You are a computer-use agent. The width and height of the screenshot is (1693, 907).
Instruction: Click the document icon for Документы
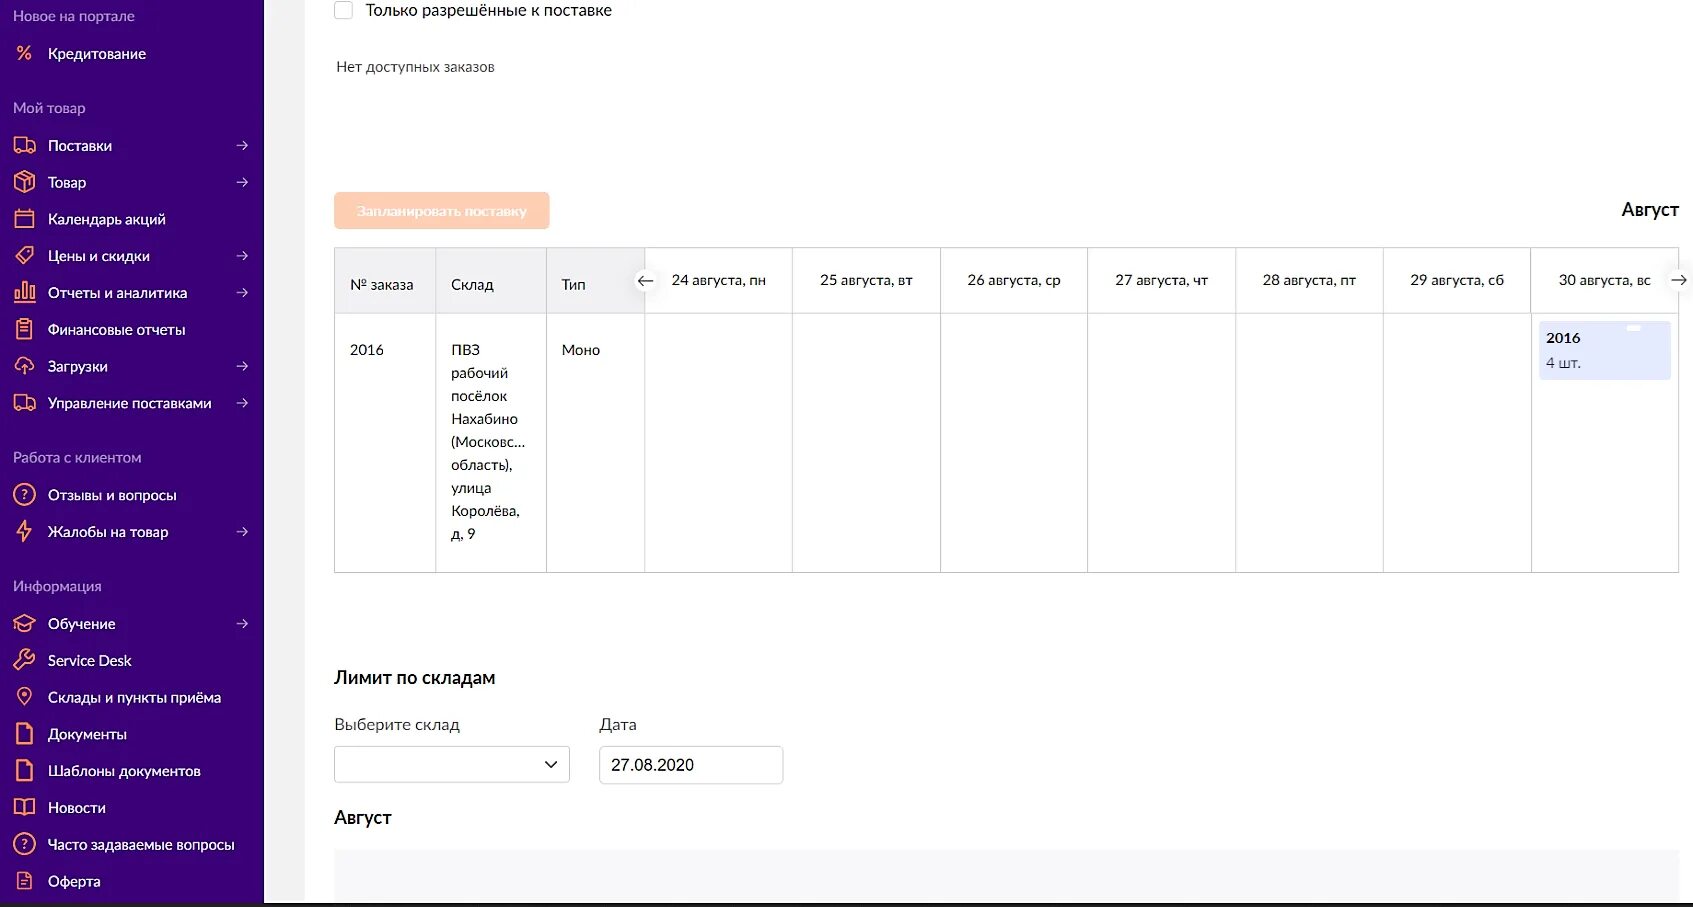coord(24,734)
